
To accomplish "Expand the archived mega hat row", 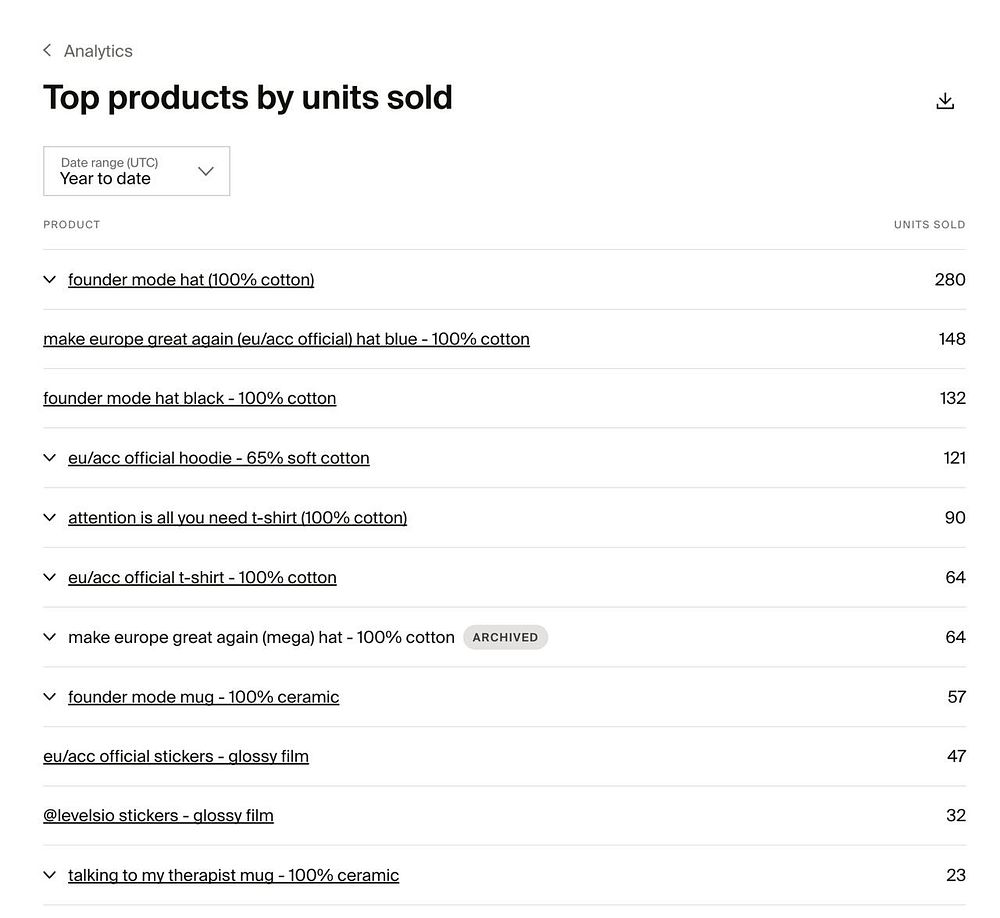I will (x=50, y=637).
